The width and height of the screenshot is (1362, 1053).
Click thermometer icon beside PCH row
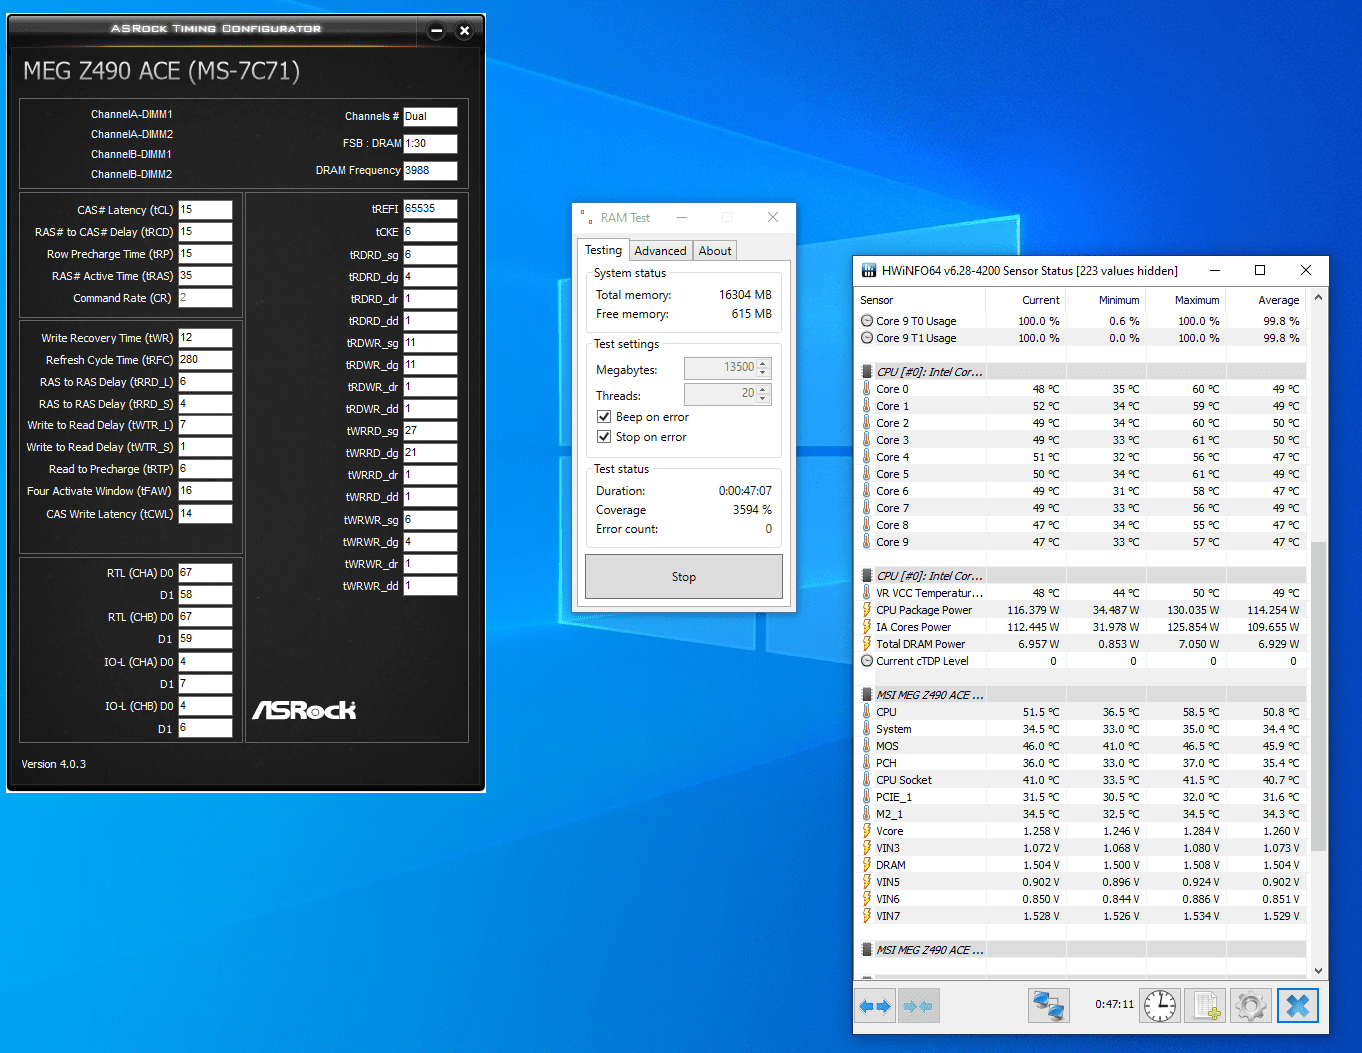867,763
